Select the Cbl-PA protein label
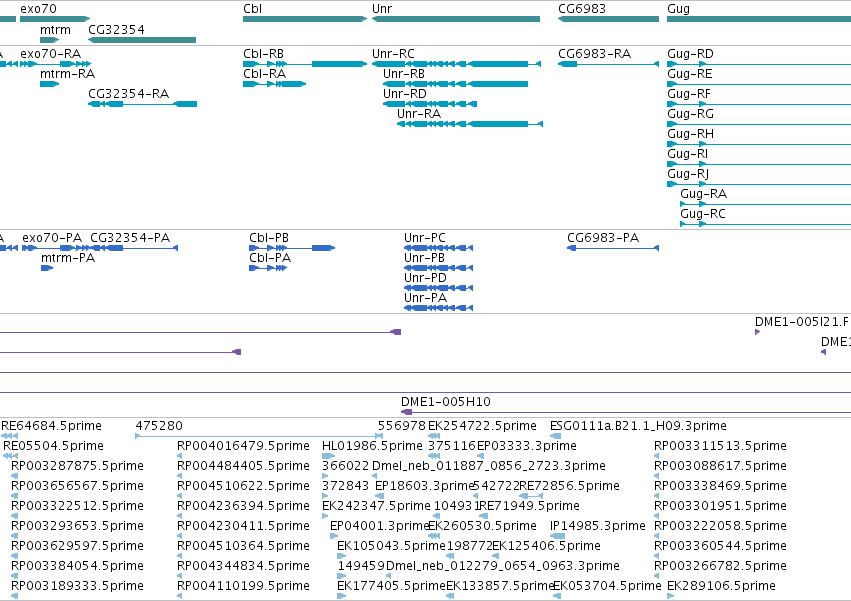This screenshot has height=601, width=851. pyautogui.click(x=270, y=258)
